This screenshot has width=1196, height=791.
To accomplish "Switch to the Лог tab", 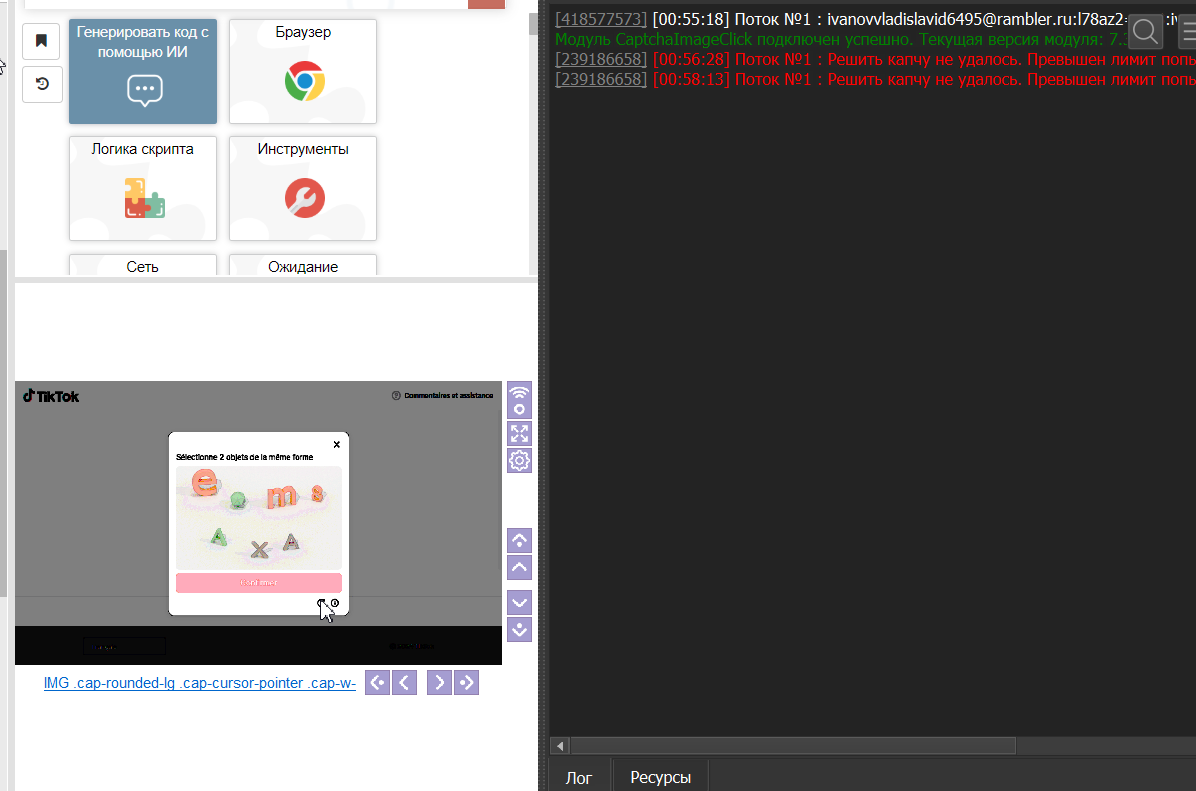I will 579,777.
